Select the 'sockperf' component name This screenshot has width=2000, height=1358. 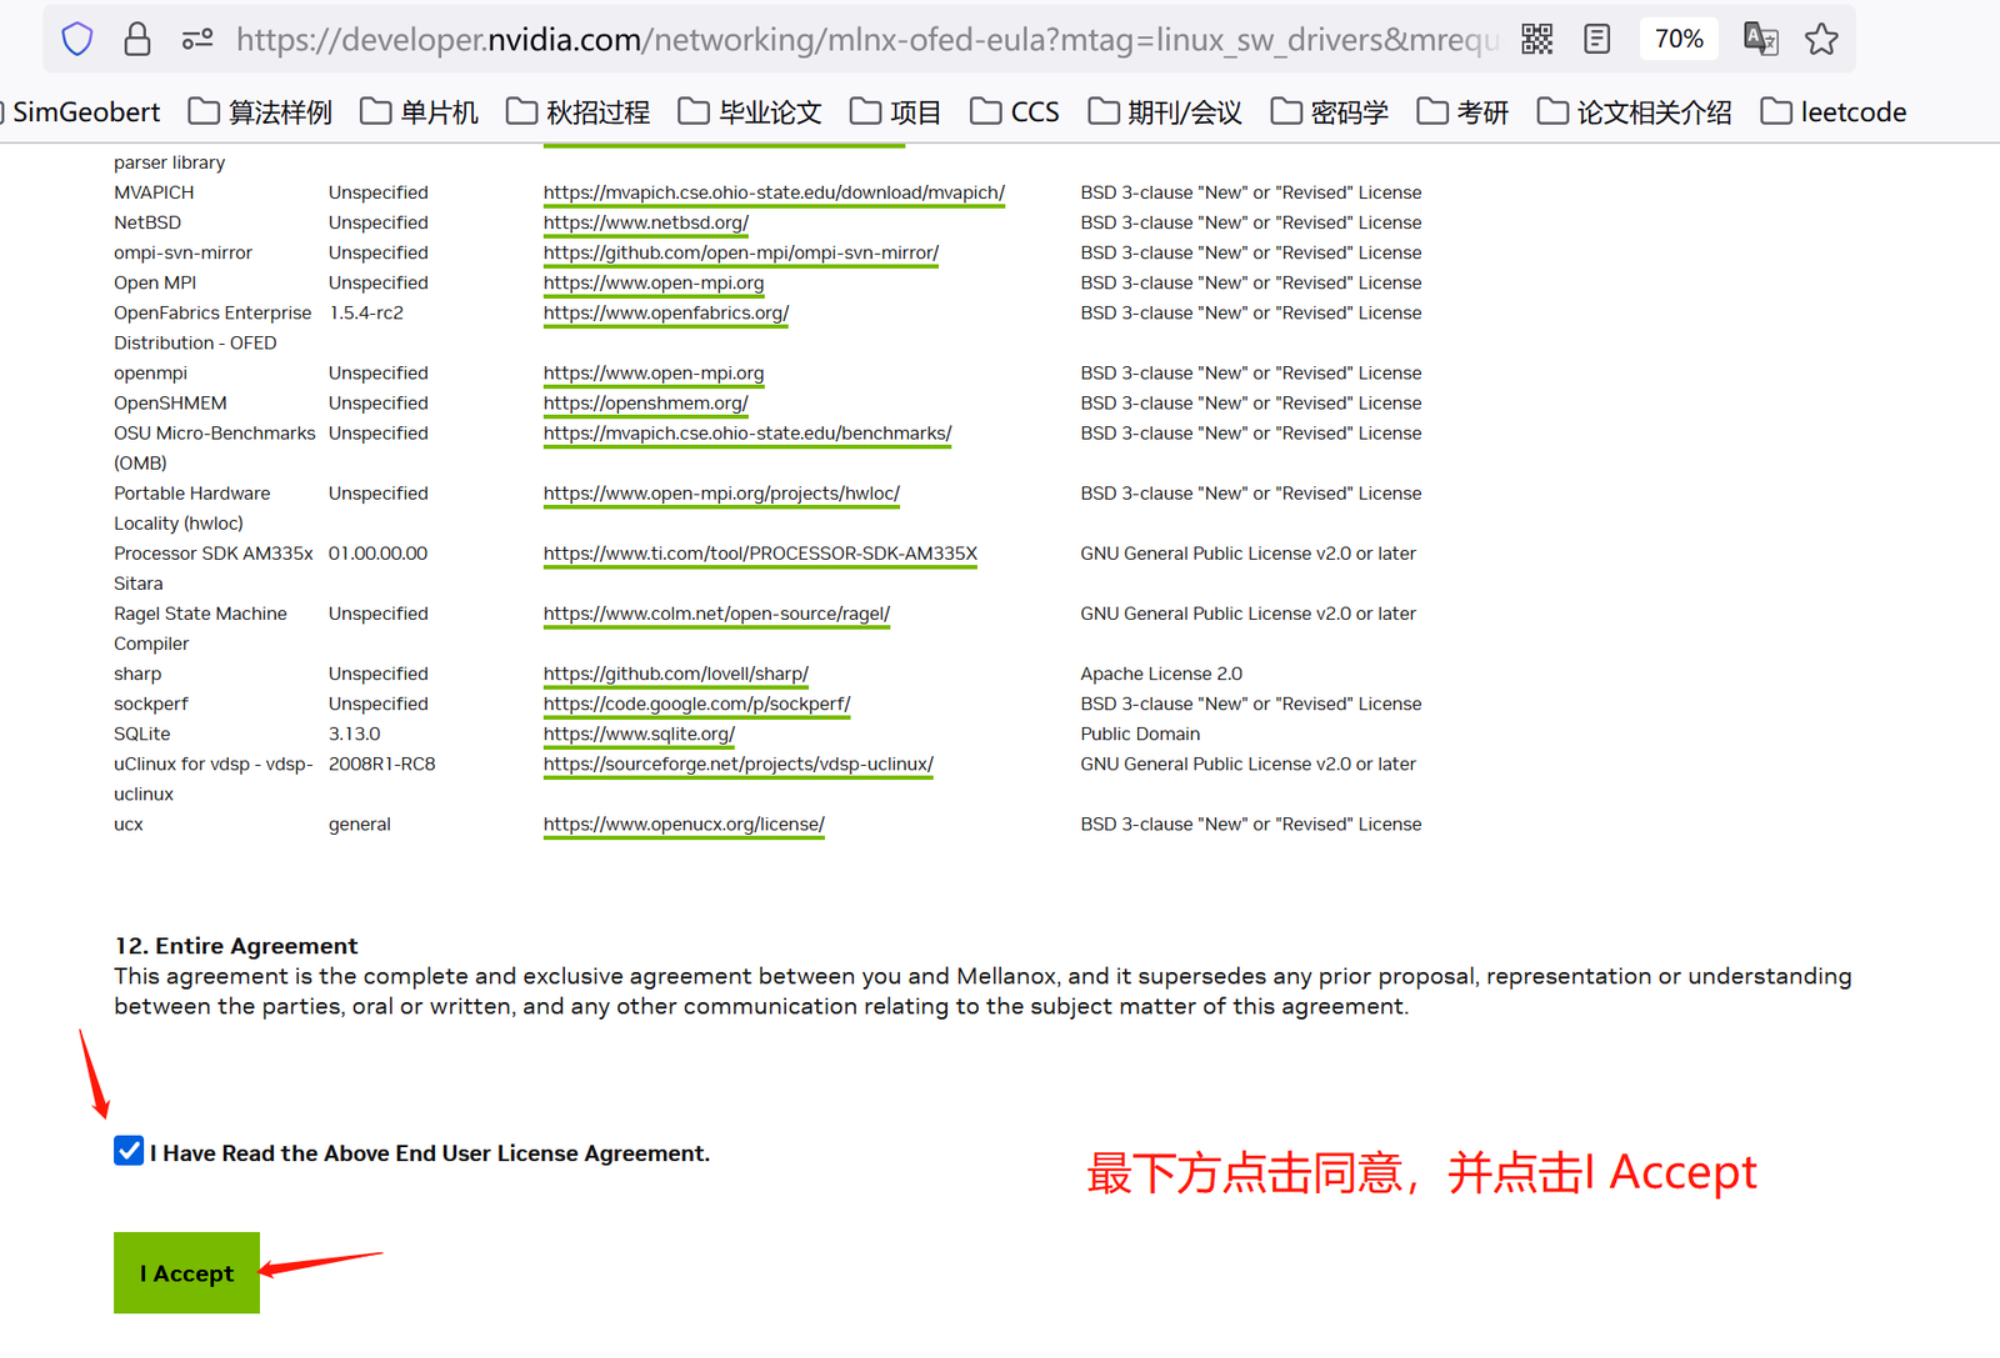point(151,703)
